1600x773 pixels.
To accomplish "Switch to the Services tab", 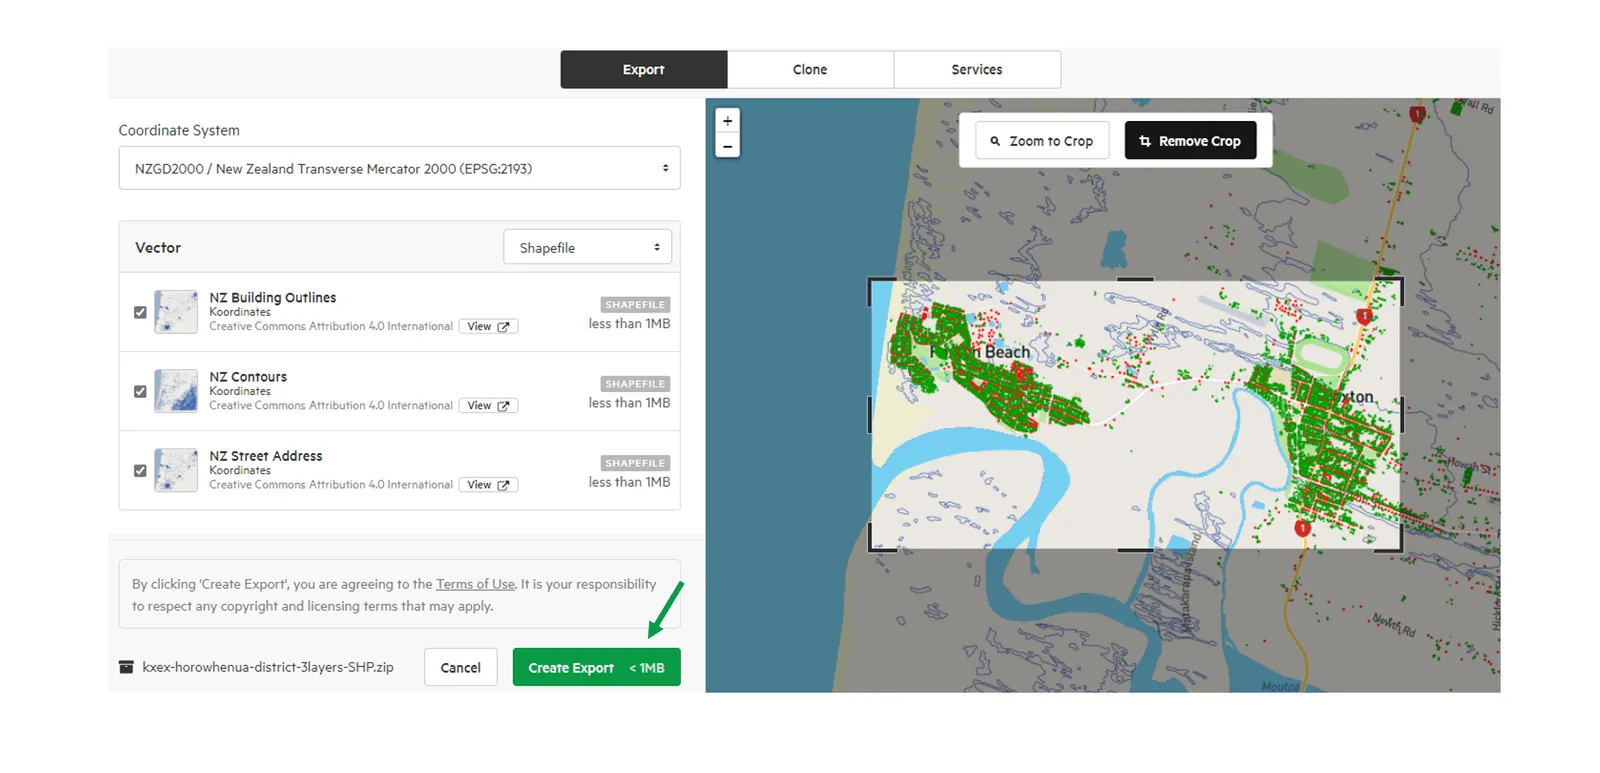I will click(977, 69).
